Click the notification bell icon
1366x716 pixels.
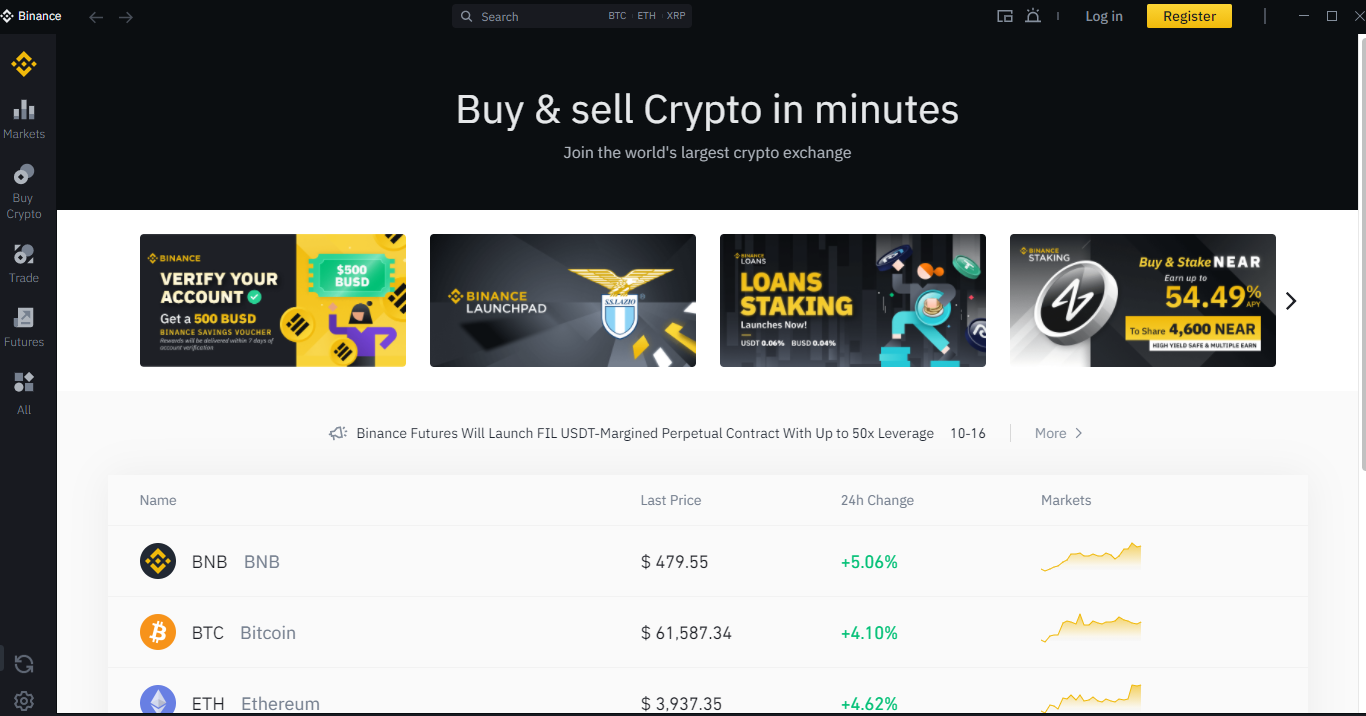pyautogui.click(x=1033, y=16)
